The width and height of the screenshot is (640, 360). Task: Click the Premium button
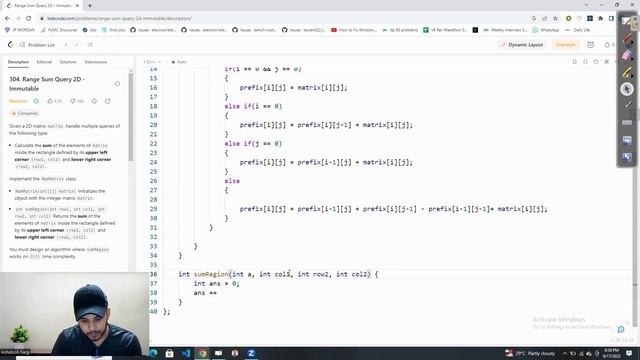pyautogui.click(x=566, y=44)
